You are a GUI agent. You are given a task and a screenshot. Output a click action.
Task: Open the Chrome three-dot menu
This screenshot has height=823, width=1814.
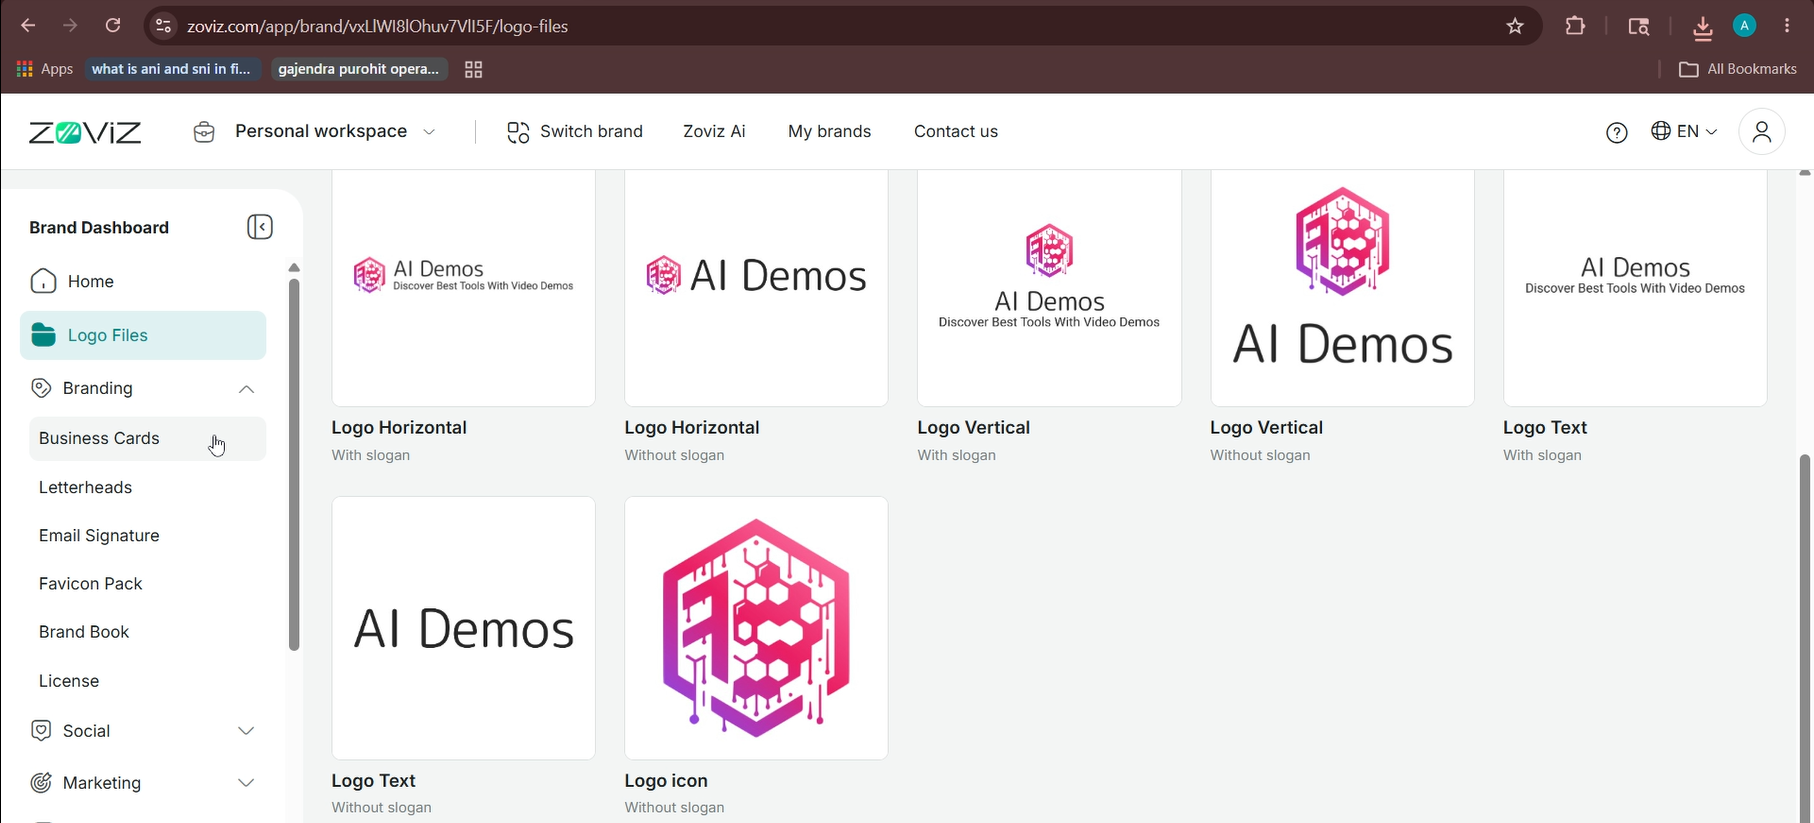1787,26
